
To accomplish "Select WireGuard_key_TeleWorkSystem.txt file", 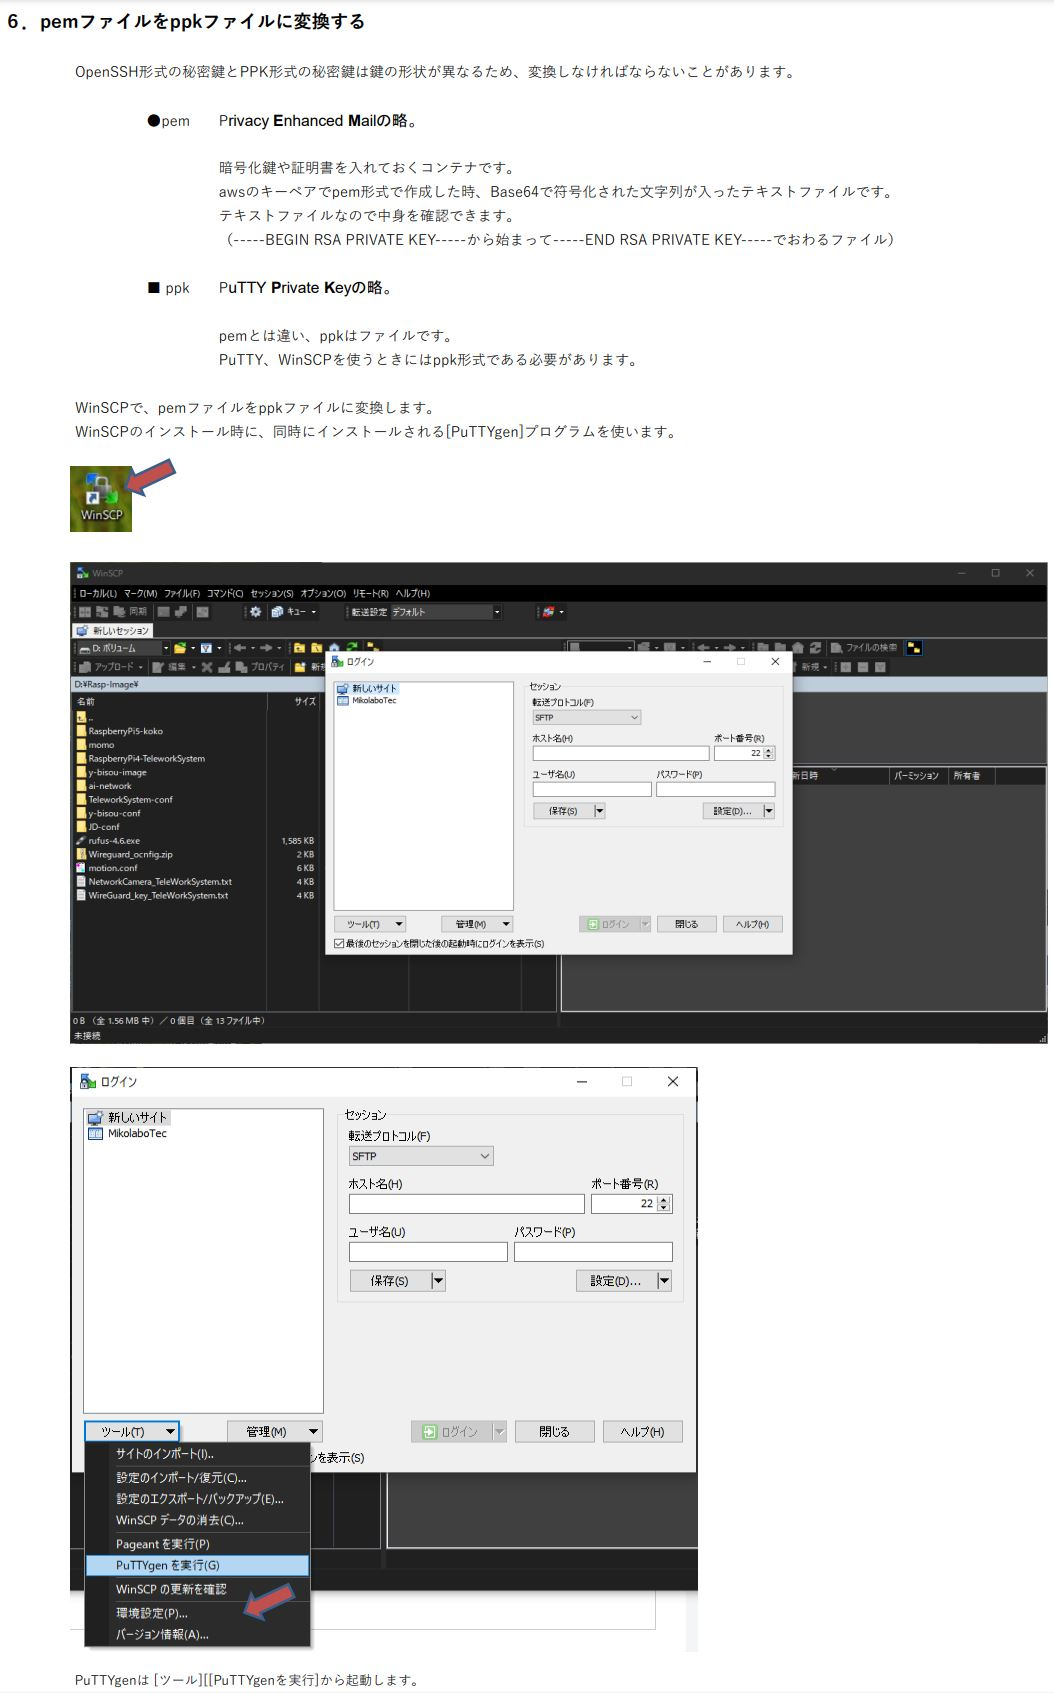I will (152, 895).
